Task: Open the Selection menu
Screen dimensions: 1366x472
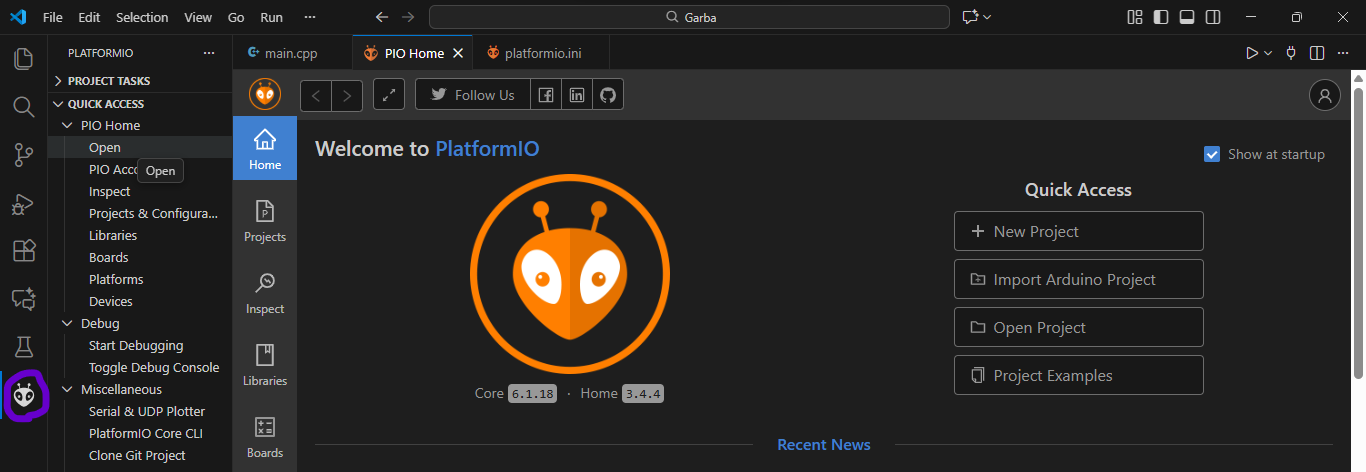Action: 142,17
